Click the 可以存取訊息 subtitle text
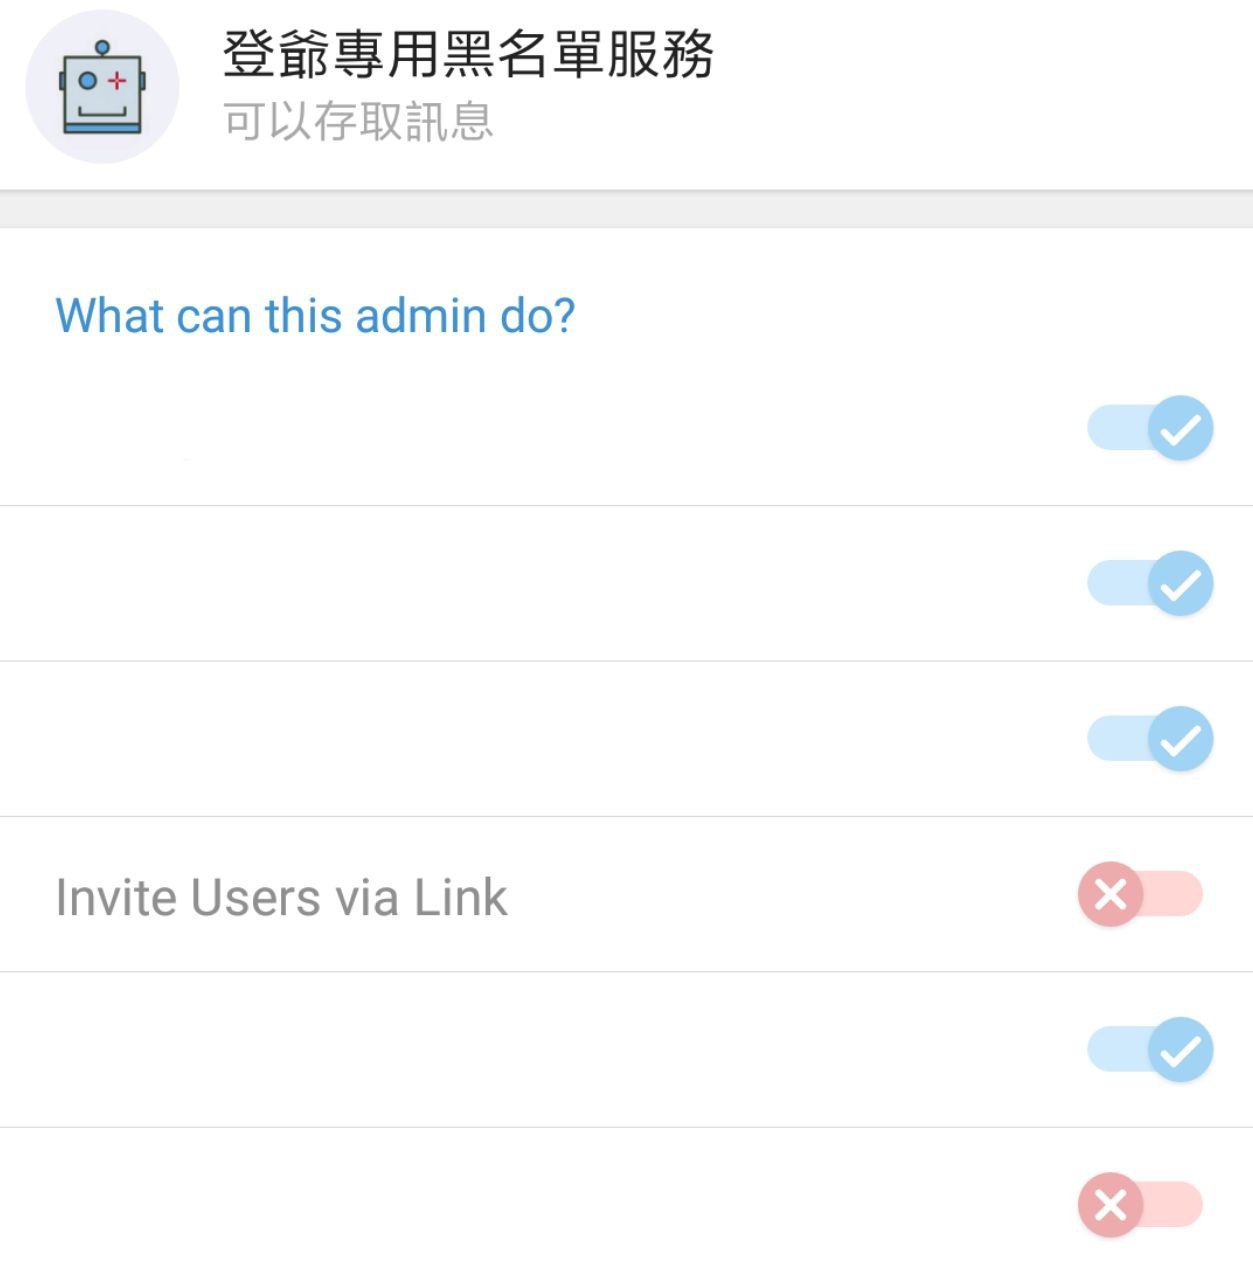This screenshot has width=1253, height=1280. point(358,122)
